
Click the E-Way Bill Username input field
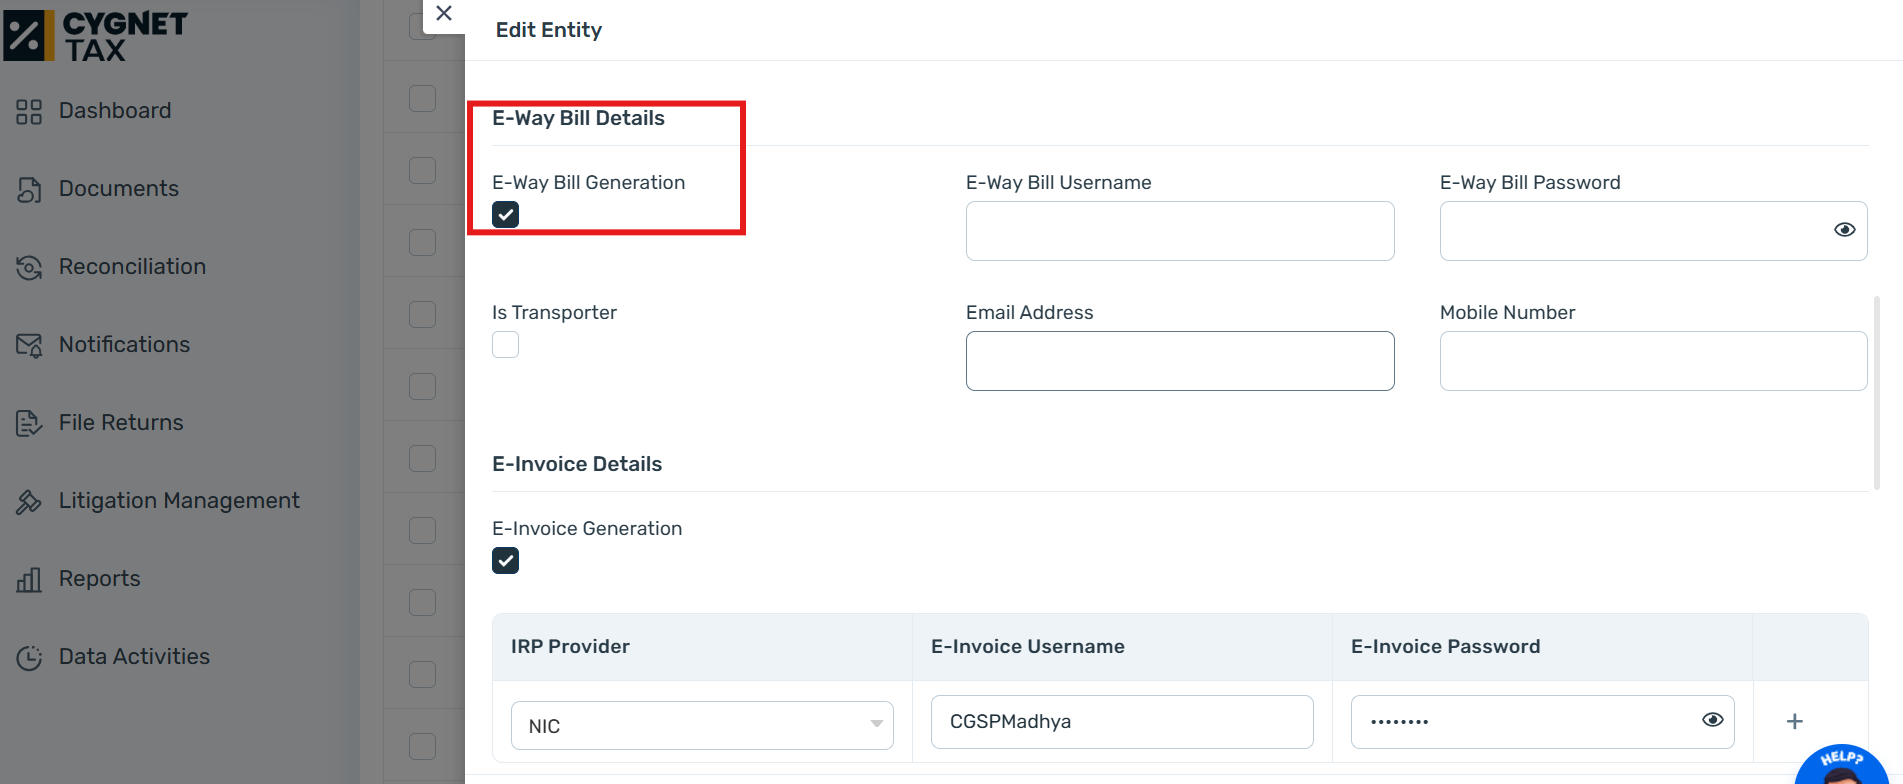(1180, 231)
